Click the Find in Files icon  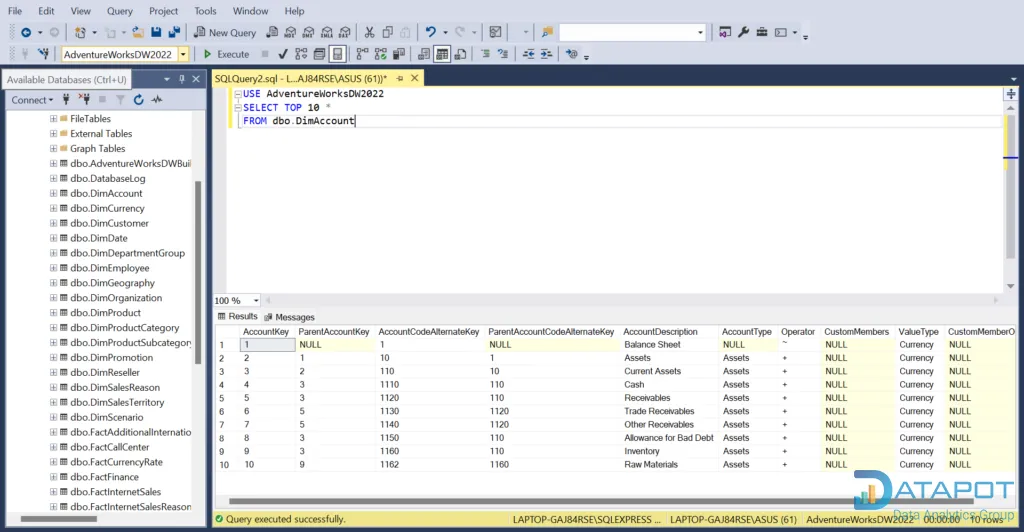point(547,32)
